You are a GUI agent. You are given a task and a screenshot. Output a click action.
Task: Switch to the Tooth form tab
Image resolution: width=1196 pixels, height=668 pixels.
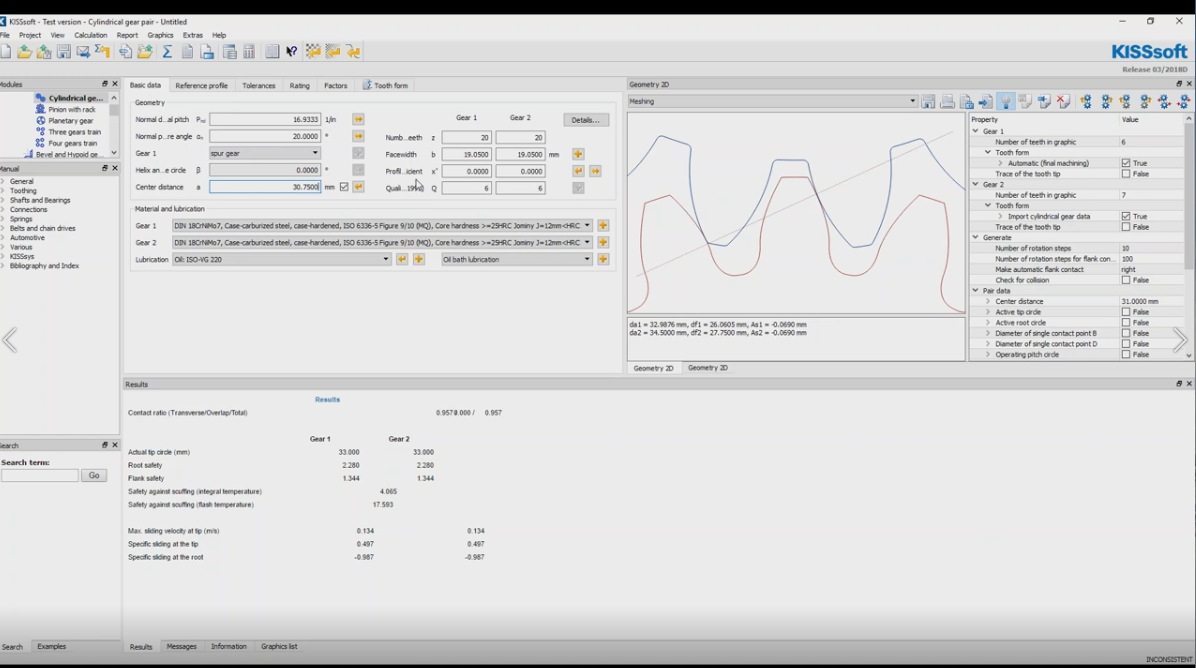tap(386, 85)
